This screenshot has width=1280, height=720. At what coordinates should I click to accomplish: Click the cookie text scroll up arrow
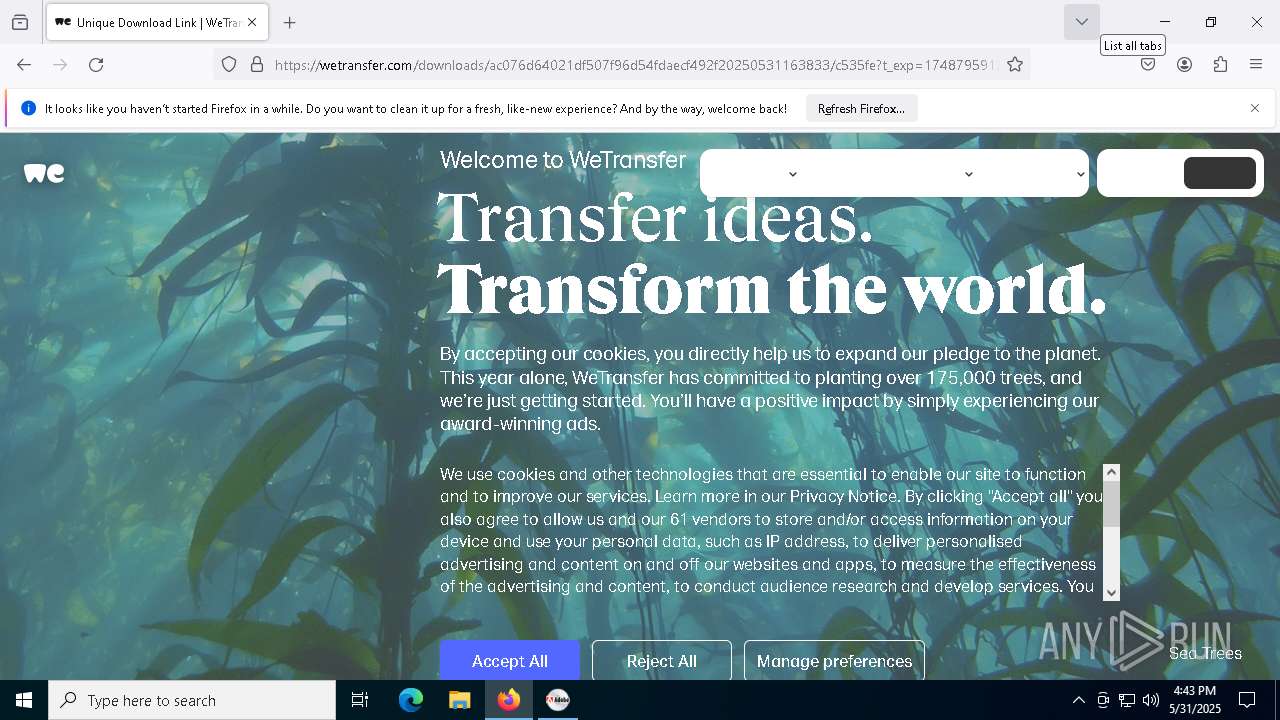tap(1111, 472)
